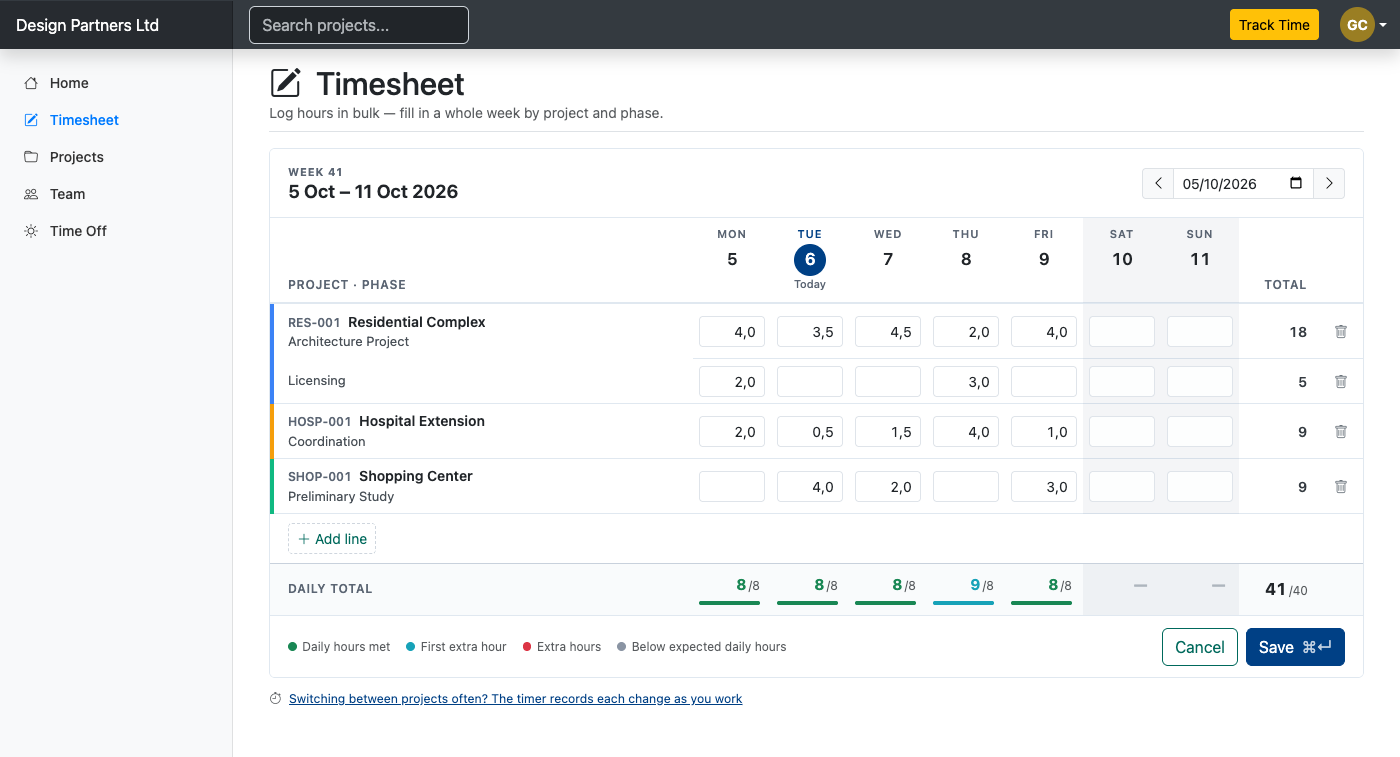Click the Track Time button

1274,25
